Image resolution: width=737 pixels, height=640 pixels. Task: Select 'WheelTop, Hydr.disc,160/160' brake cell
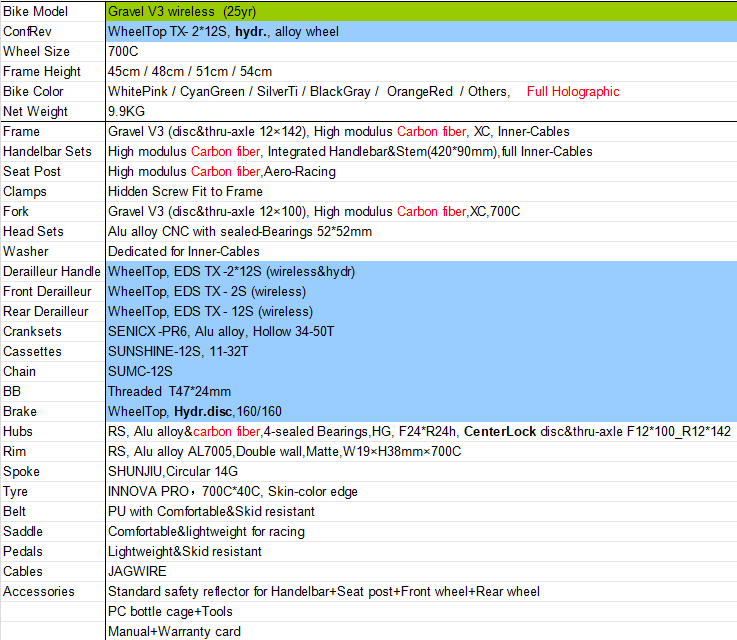421,412
